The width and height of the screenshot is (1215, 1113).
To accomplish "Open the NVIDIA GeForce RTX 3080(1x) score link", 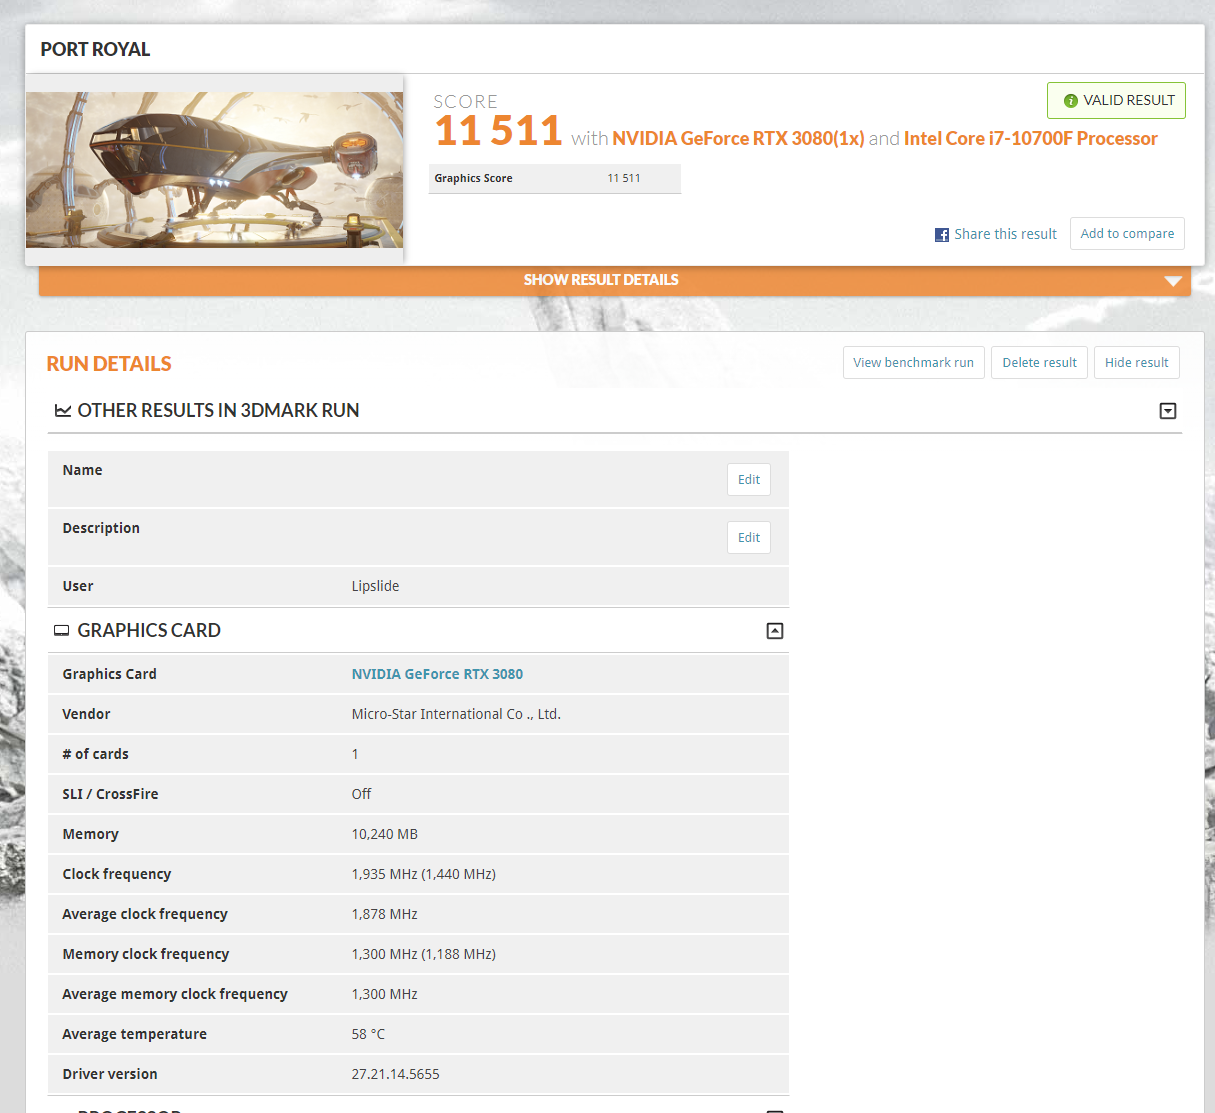I will [x=738, y=139].
